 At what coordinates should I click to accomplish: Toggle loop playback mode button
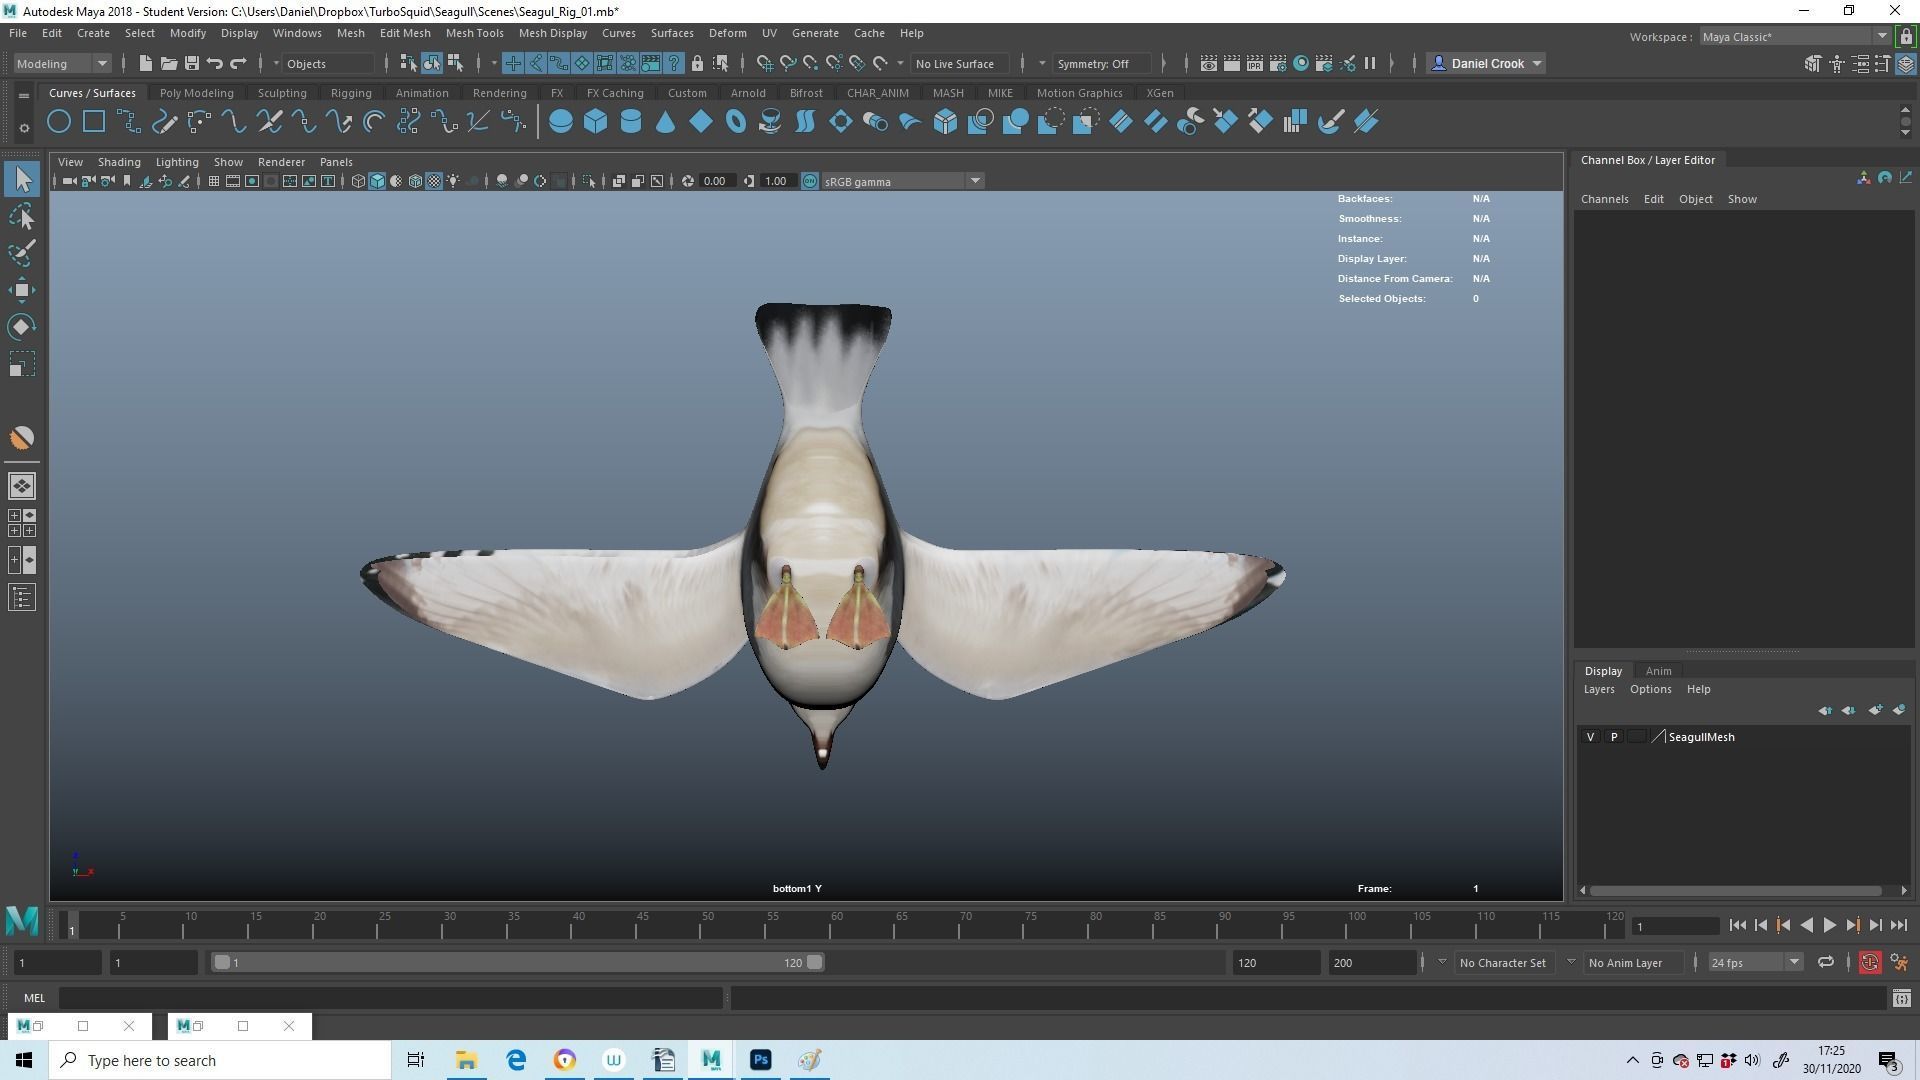pos(1825,963)
